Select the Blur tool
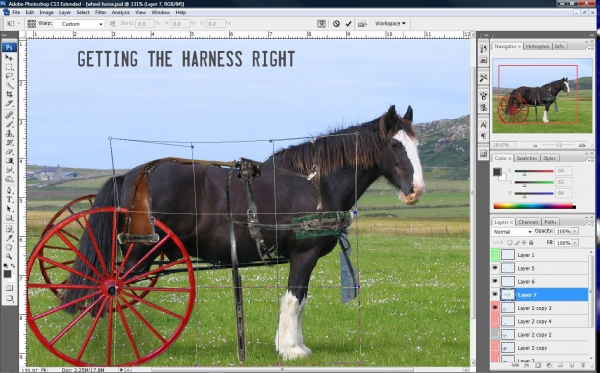Screen dimensions: 600x373 click(9, 170)
